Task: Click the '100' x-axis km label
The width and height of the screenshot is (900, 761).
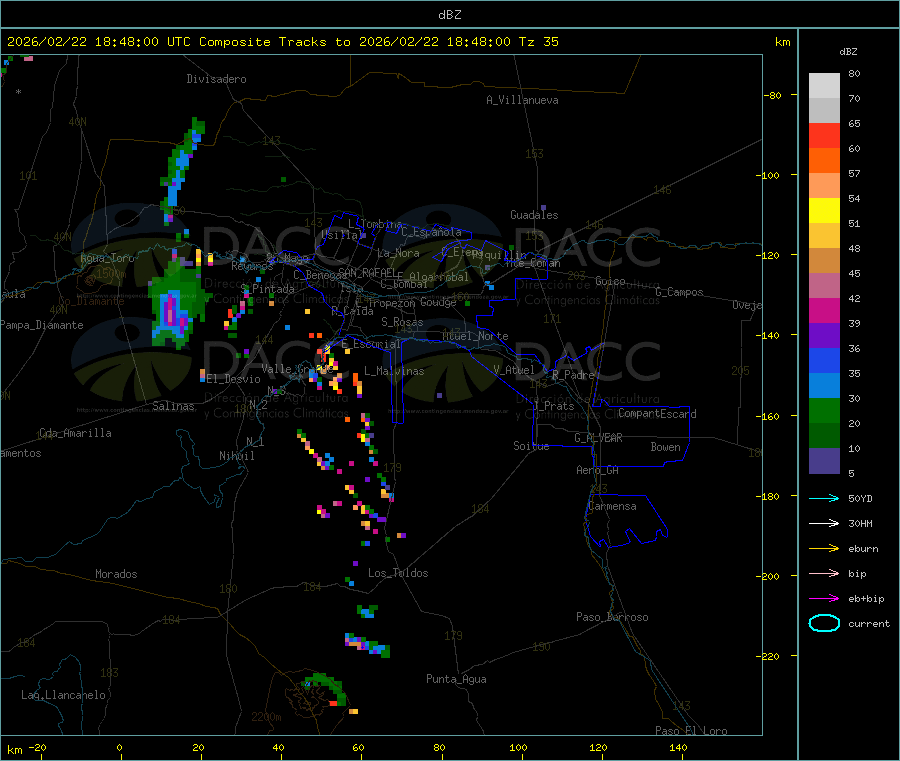Action: (518, 747)
